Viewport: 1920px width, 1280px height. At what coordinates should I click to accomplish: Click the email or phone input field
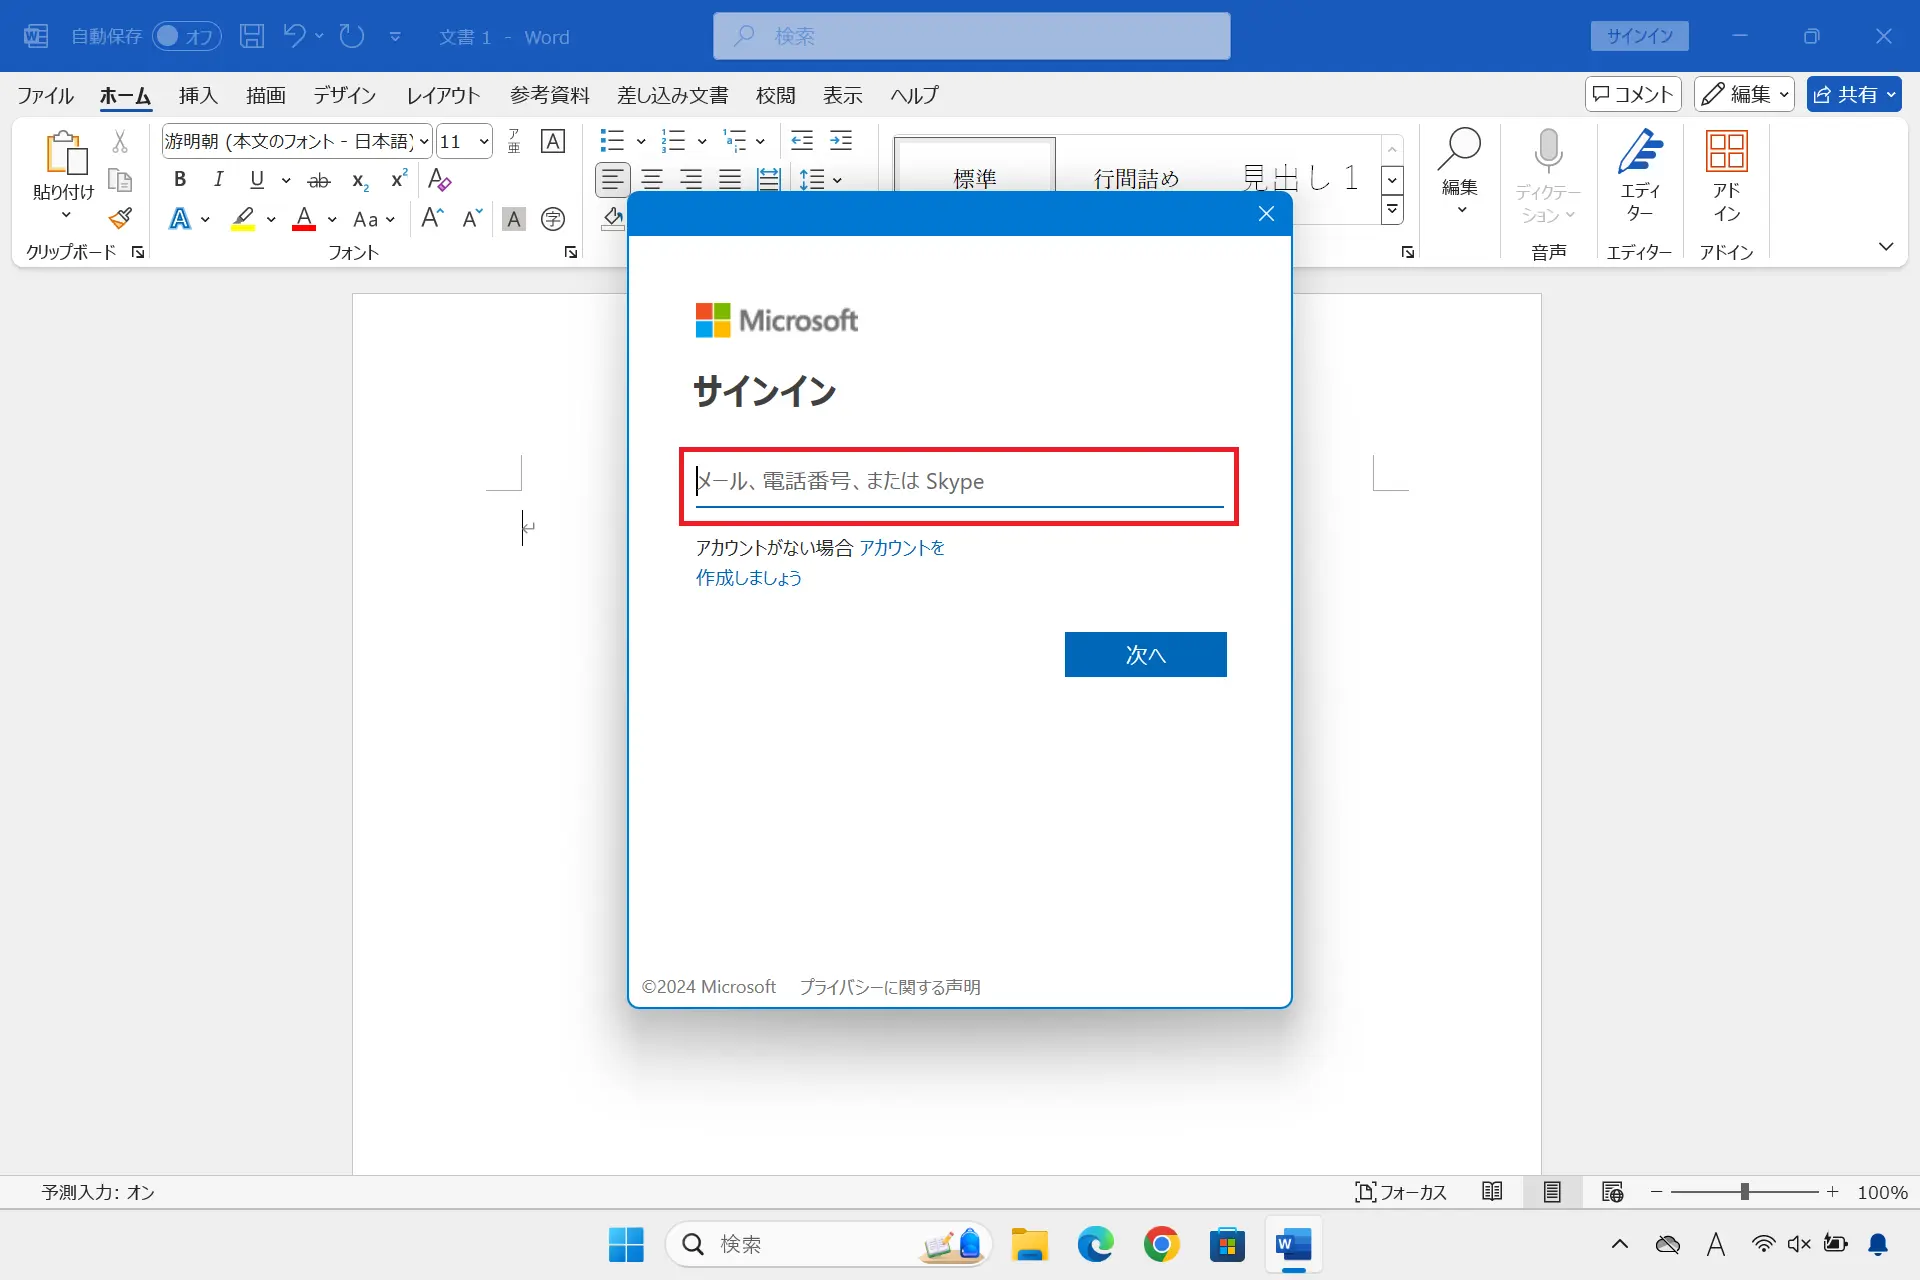pyautogui.click(x=959, y=482)
